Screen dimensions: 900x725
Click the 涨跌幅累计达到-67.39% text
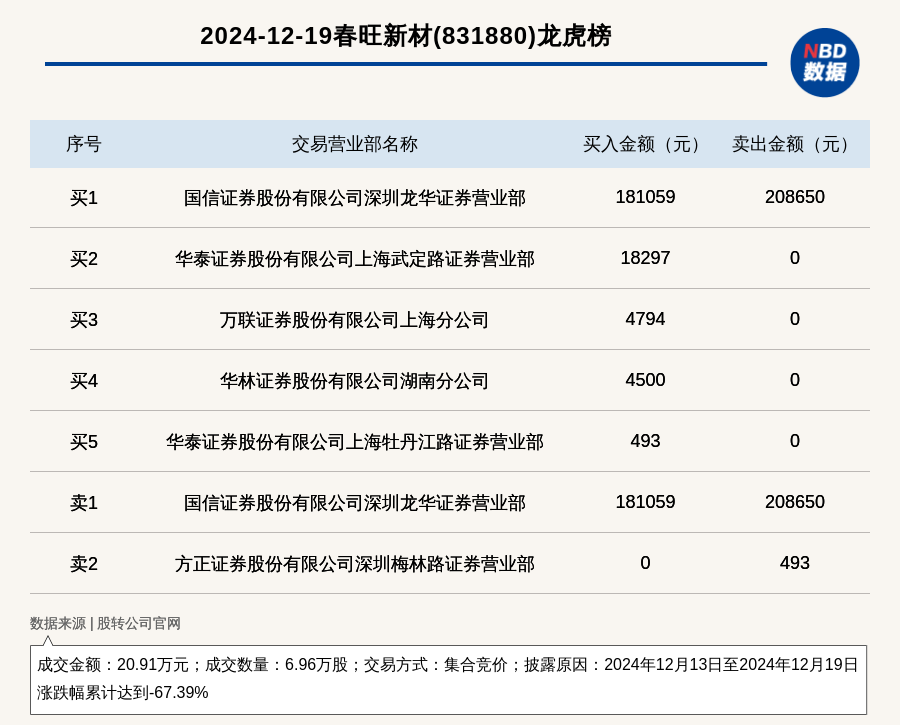[x=122, y=692]
